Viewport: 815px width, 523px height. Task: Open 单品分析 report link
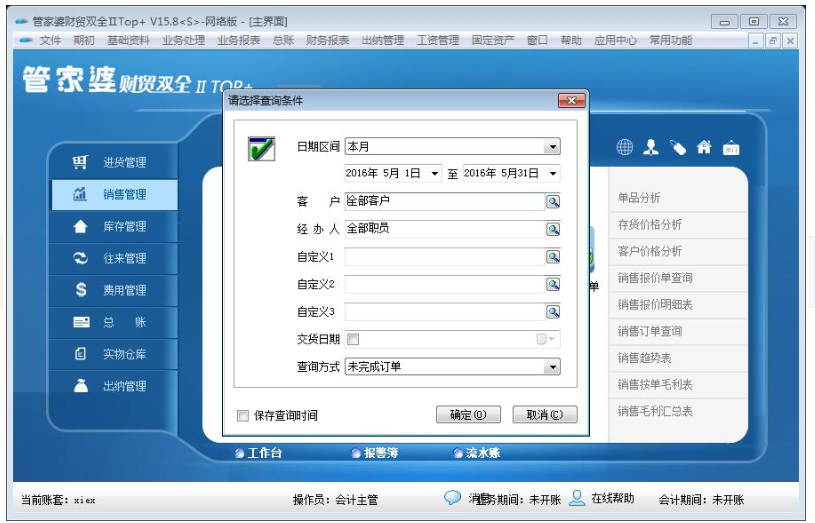639,198
